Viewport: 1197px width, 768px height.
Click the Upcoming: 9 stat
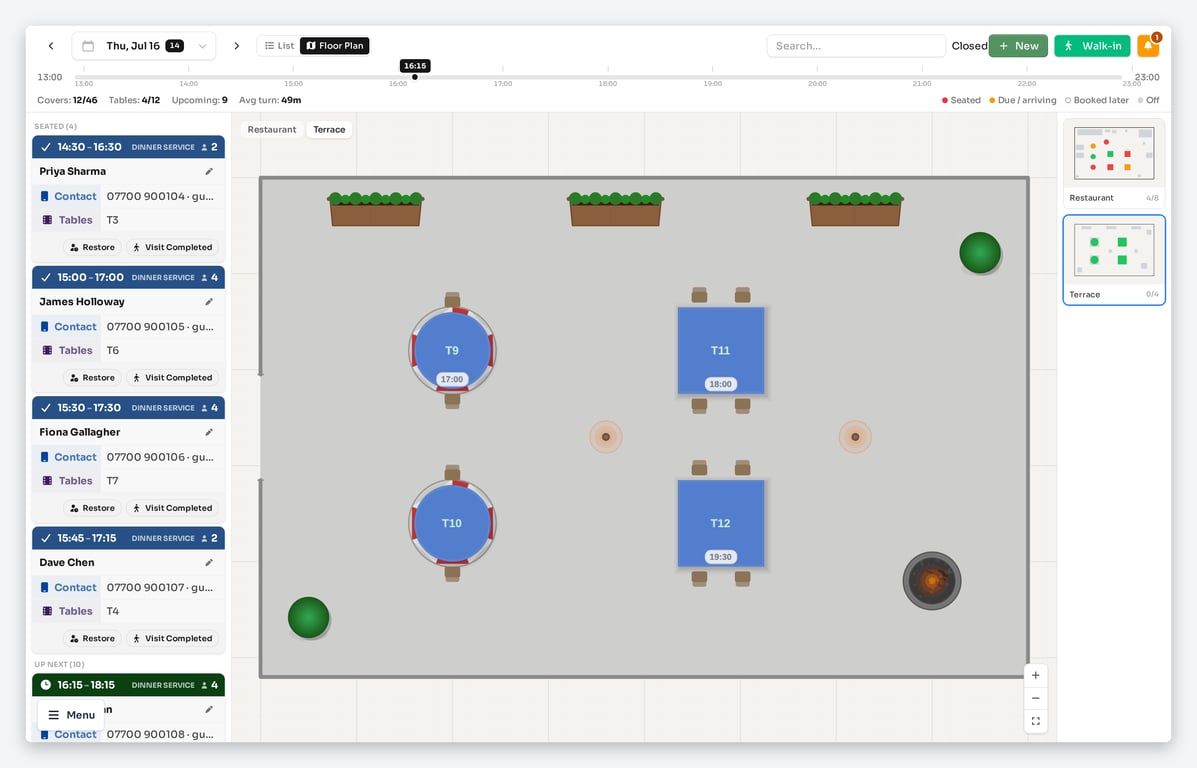199,100
